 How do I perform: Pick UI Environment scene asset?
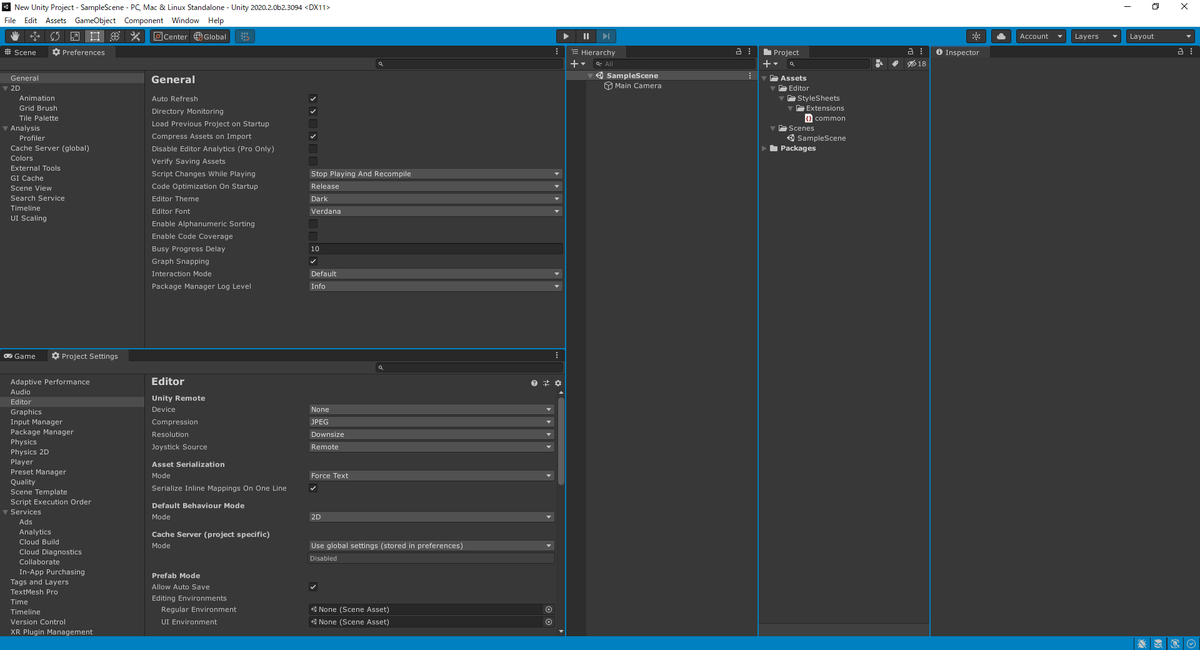click(548, 622)
